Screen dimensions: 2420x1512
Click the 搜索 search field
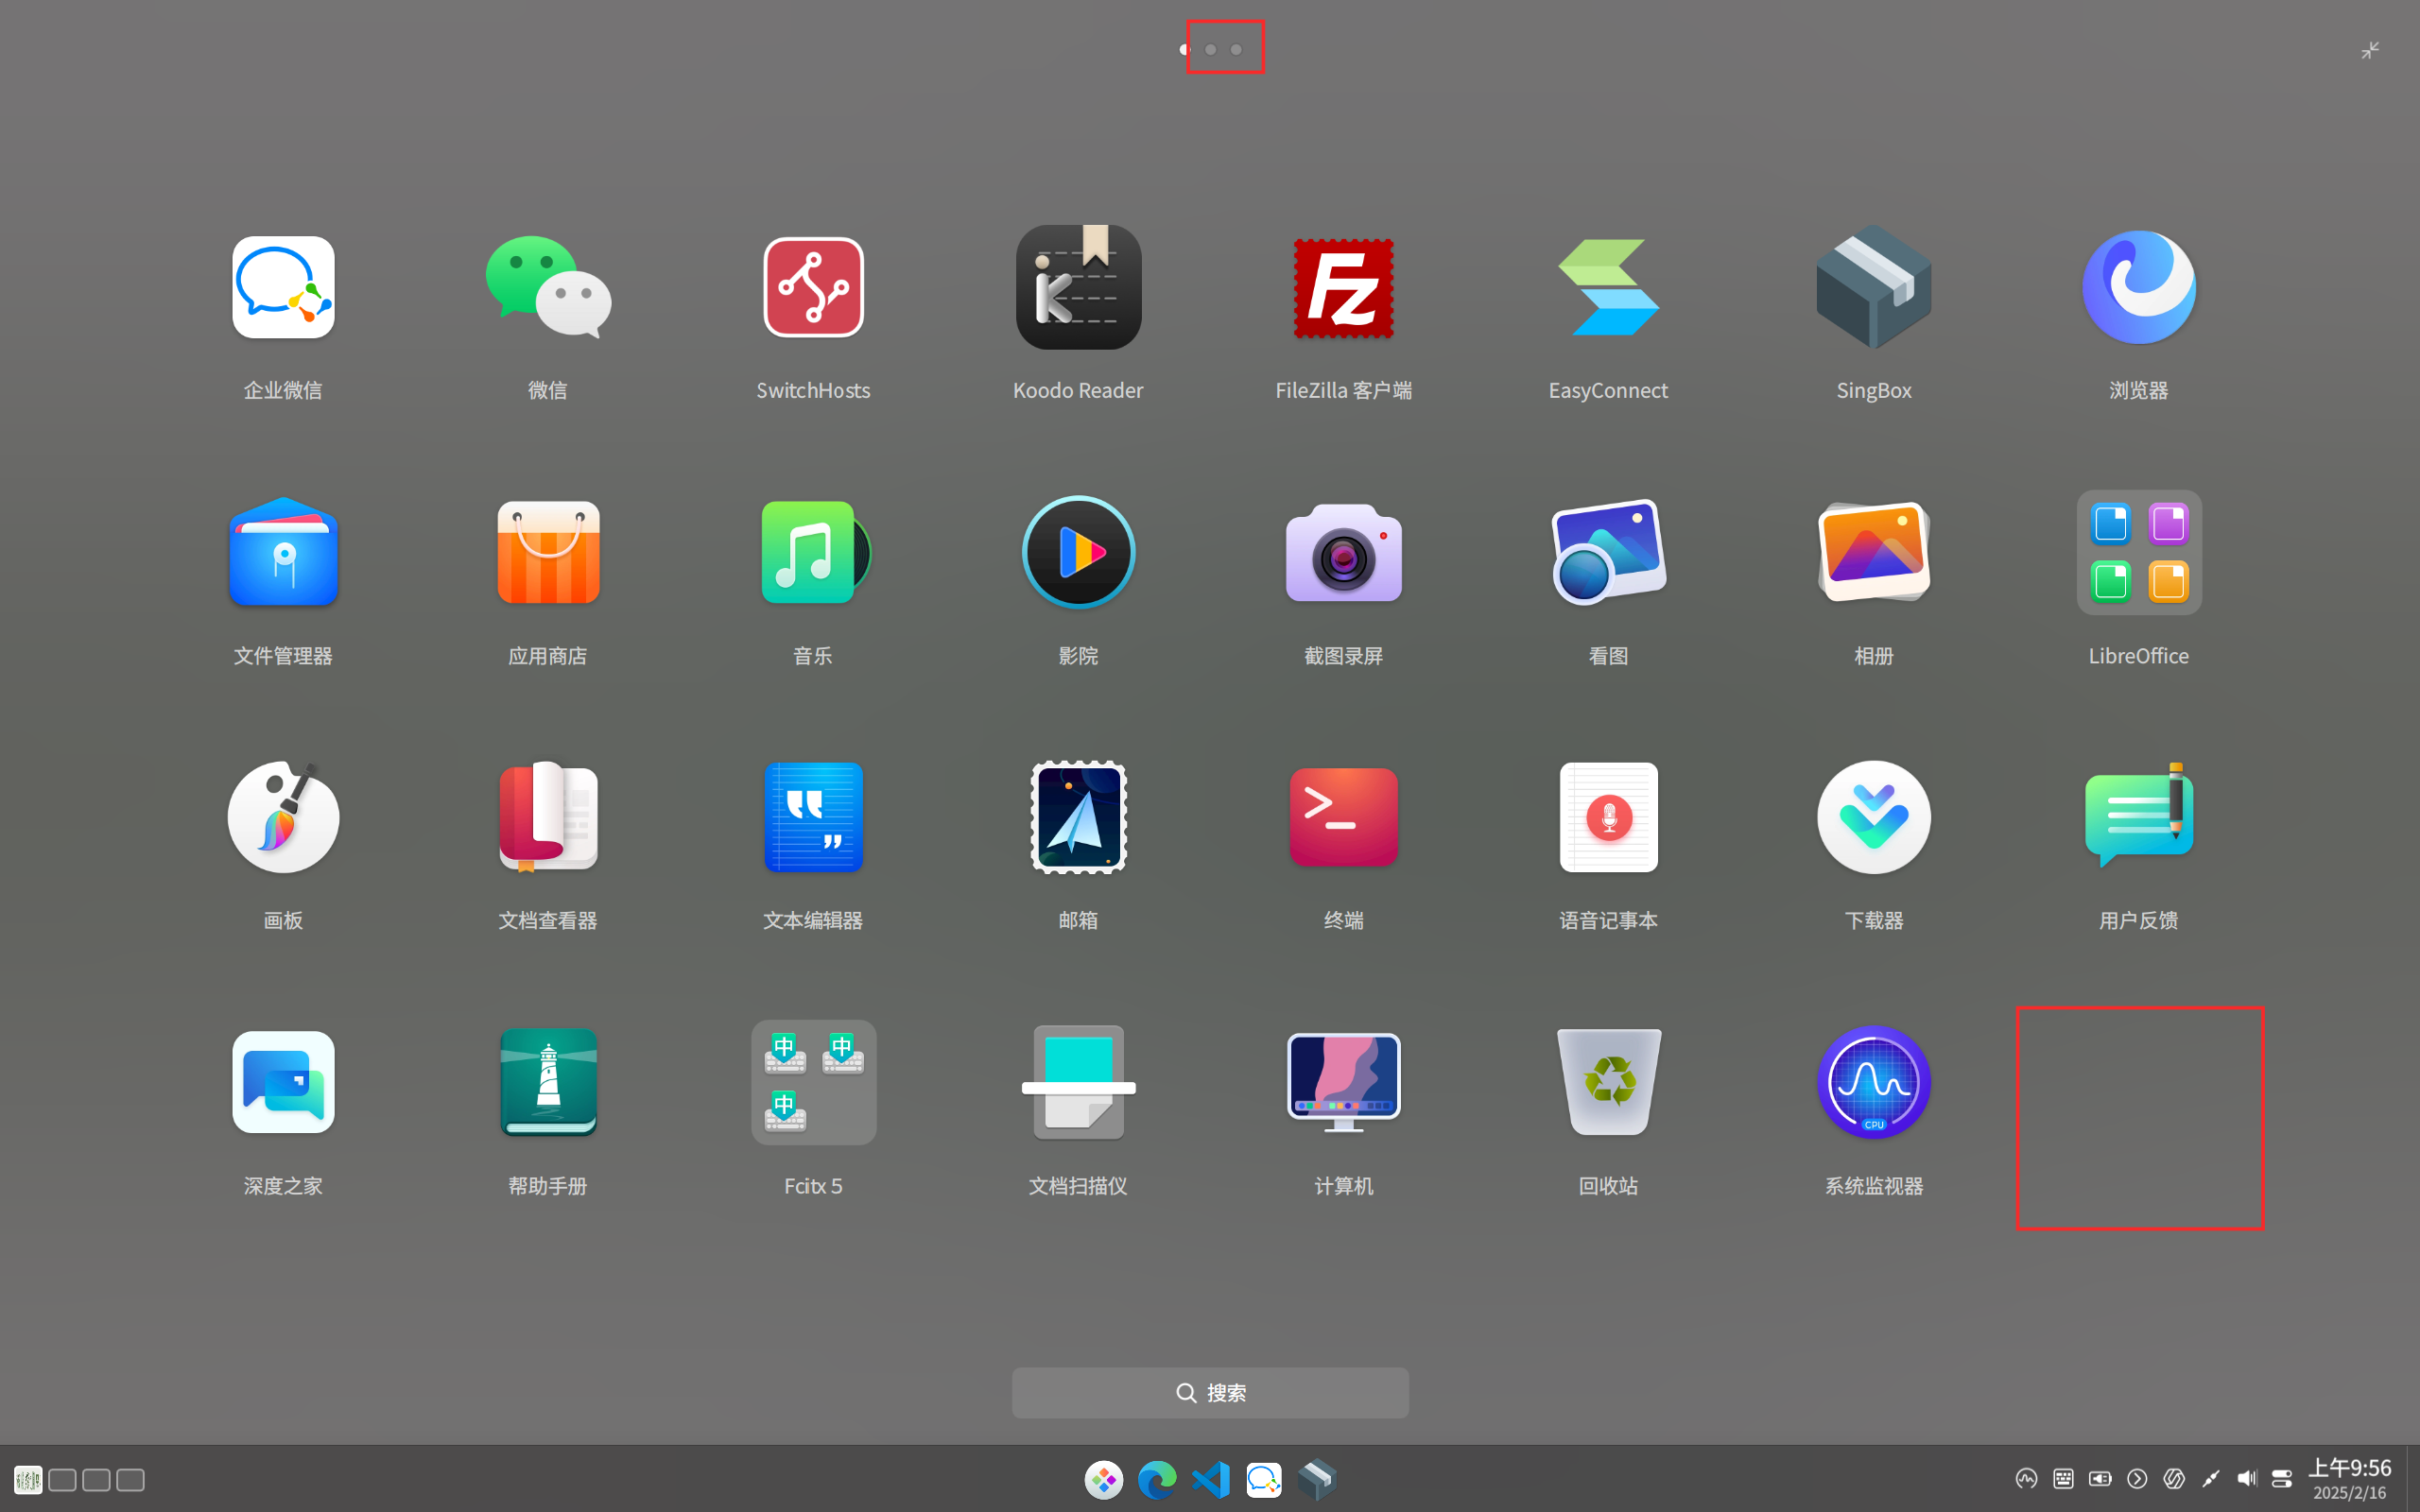[x=1210, y=1392]
